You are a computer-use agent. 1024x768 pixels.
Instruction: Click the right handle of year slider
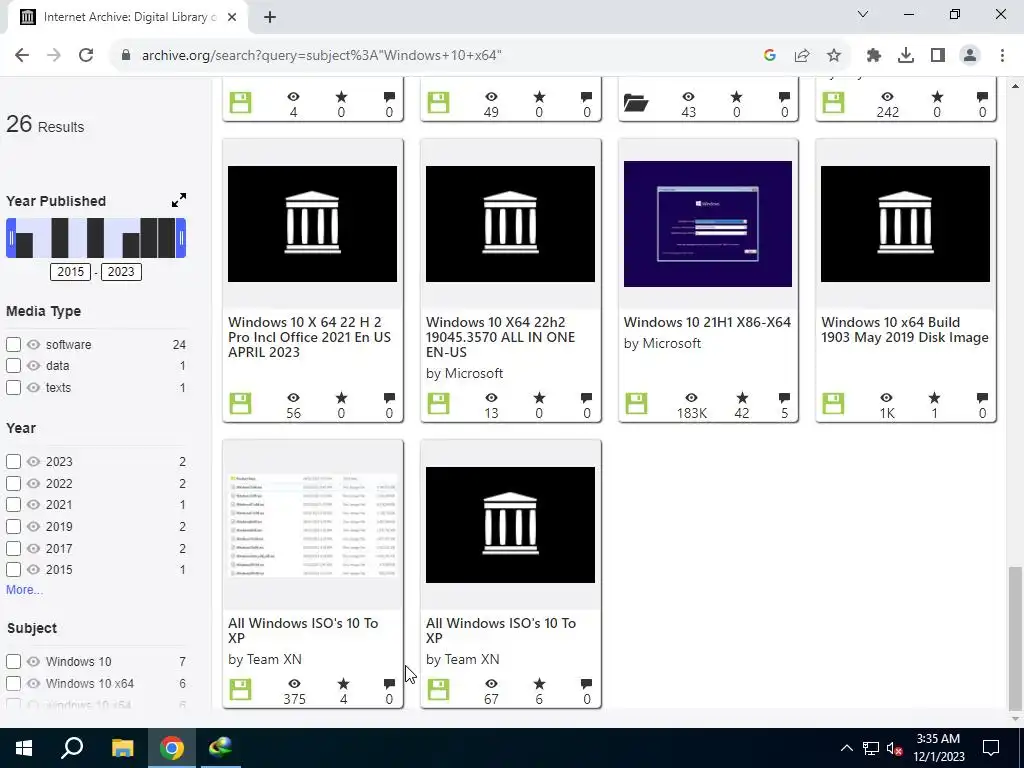coord(182,238)
